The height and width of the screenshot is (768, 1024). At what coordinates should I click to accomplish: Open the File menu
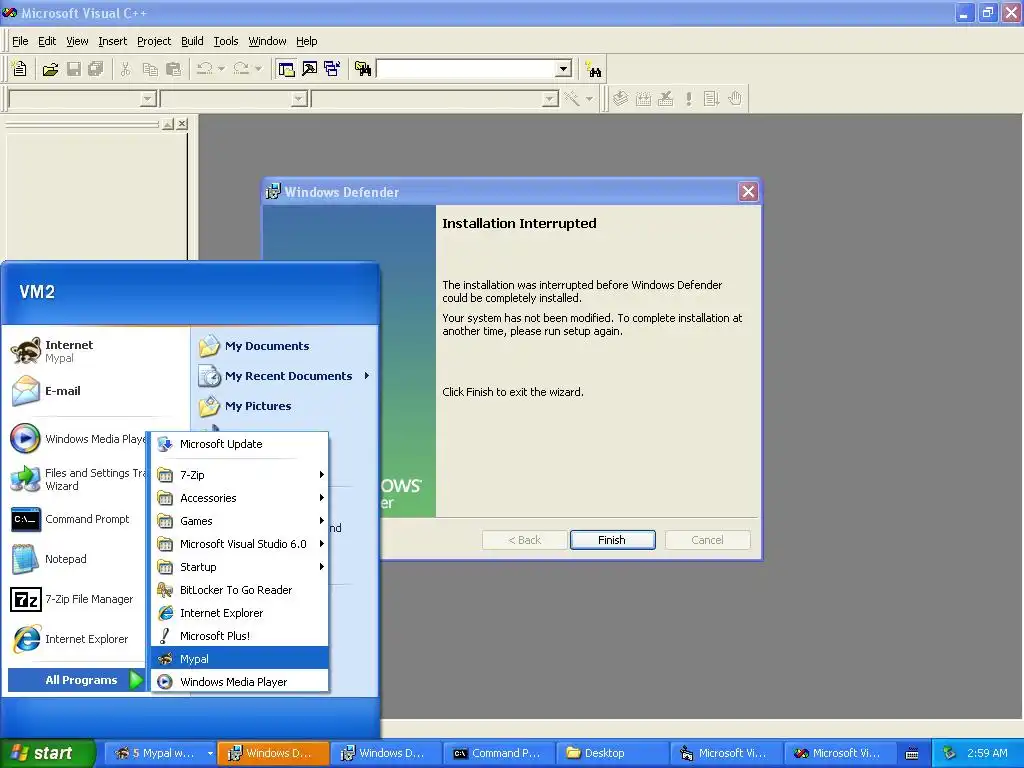tap(20, 41)
